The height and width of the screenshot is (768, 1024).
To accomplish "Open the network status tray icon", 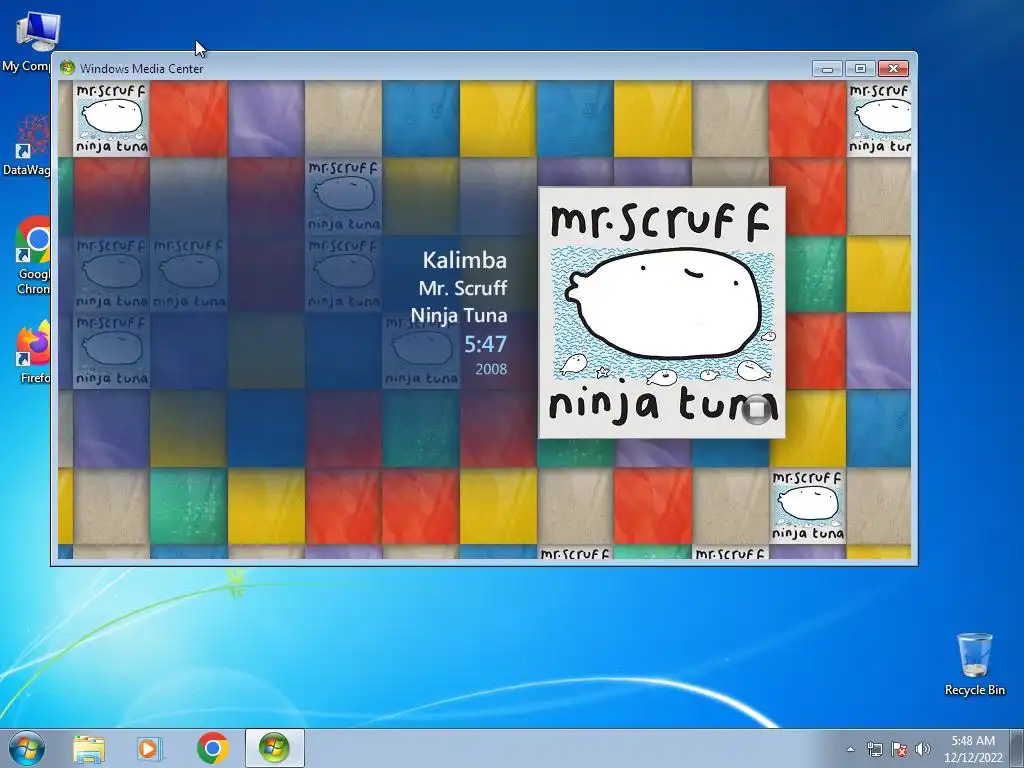I will (x=874, y=749).
